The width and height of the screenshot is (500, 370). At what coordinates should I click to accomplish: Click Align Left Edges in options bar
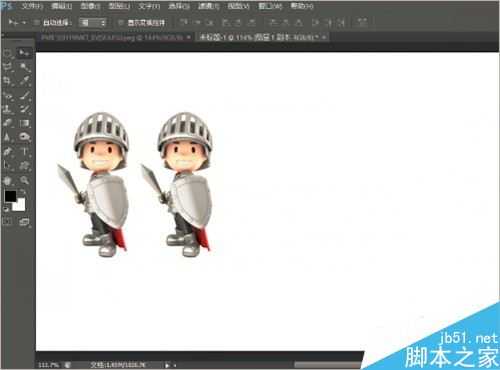click(226, 23)
